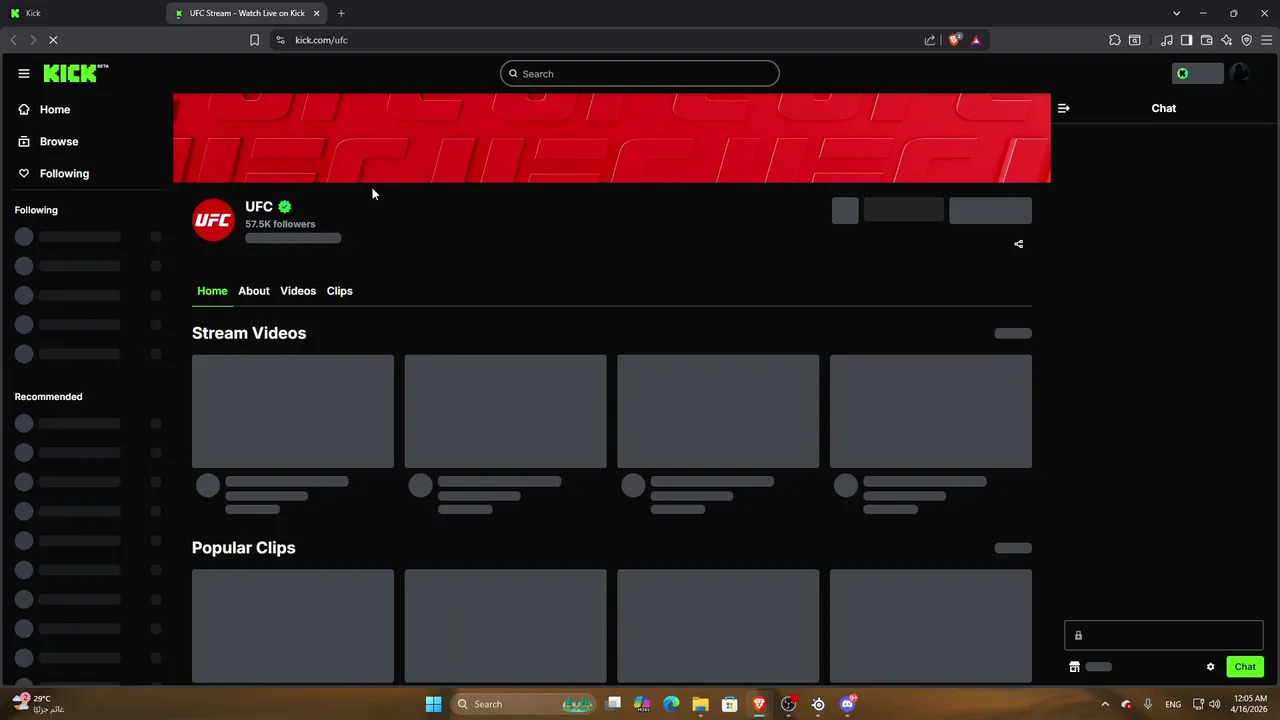Click the KICK logo
The image size is (1280, 720).
point(76,73)
